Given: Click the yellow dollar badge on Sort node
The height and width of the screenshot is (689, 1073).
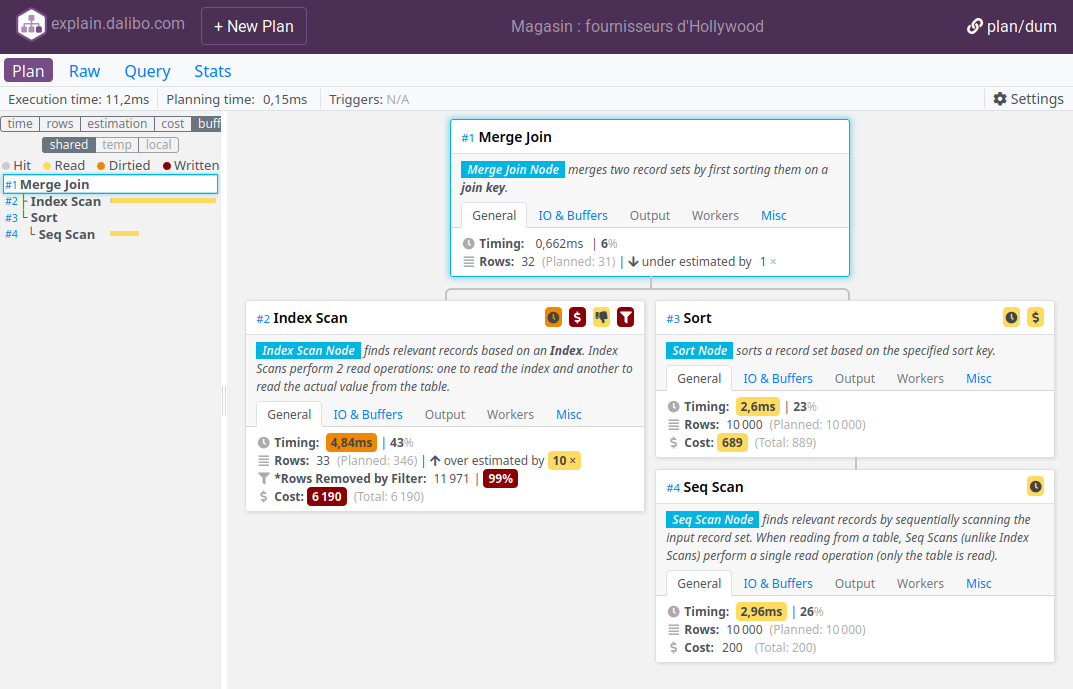Looking at the screenshot, I should tap(1035, 317).
